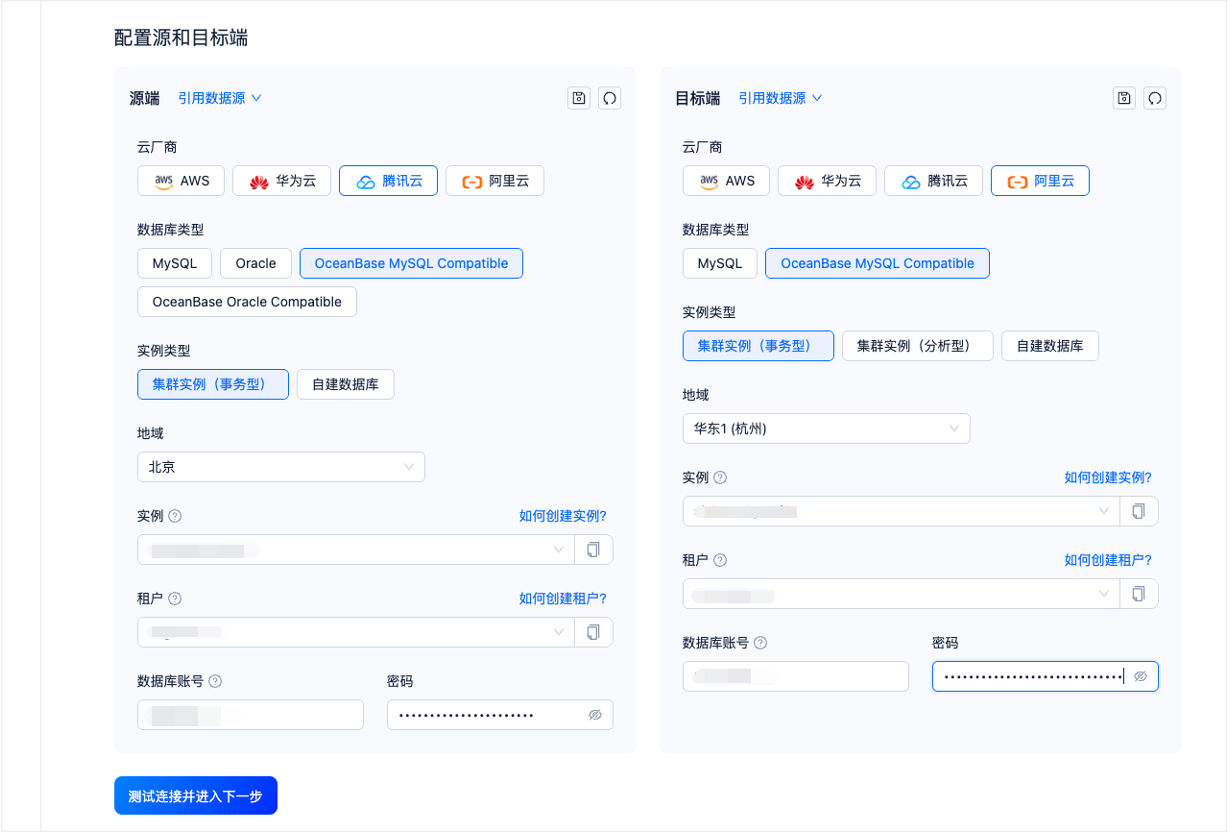Expand the source tenant dropdown
The image size is (1228, 832).
pyautogui.click(x=356, y=632)
